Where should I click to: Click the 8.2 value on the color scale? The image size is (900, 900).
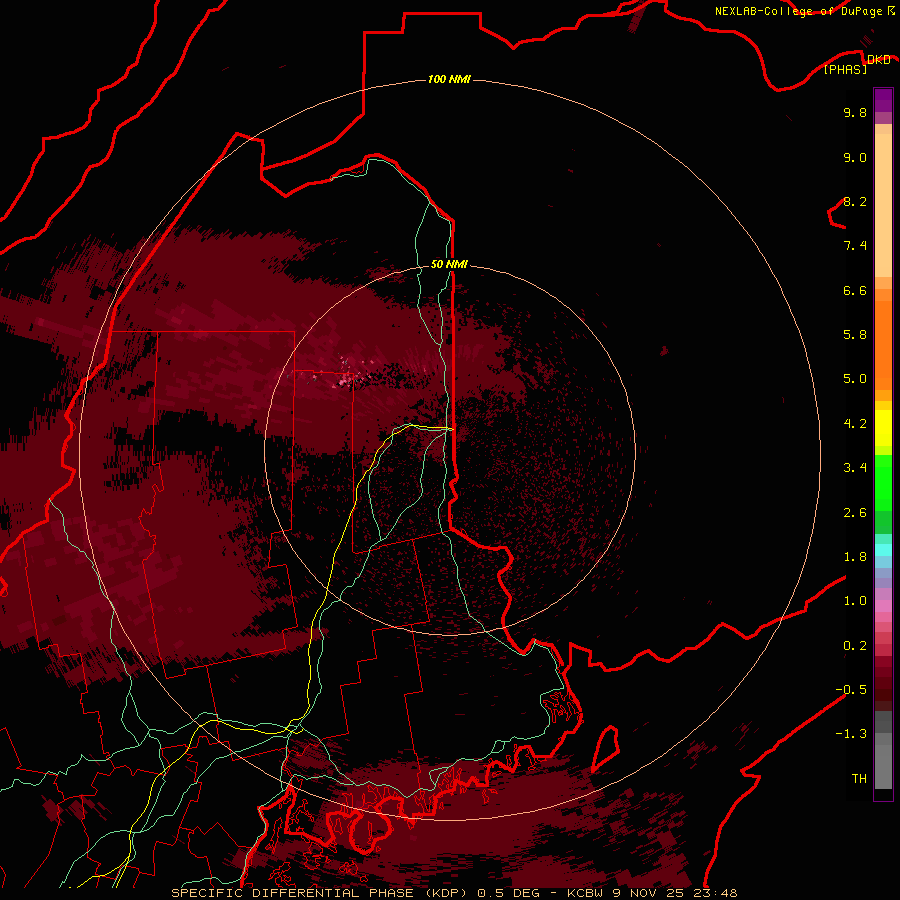point(855,201)
